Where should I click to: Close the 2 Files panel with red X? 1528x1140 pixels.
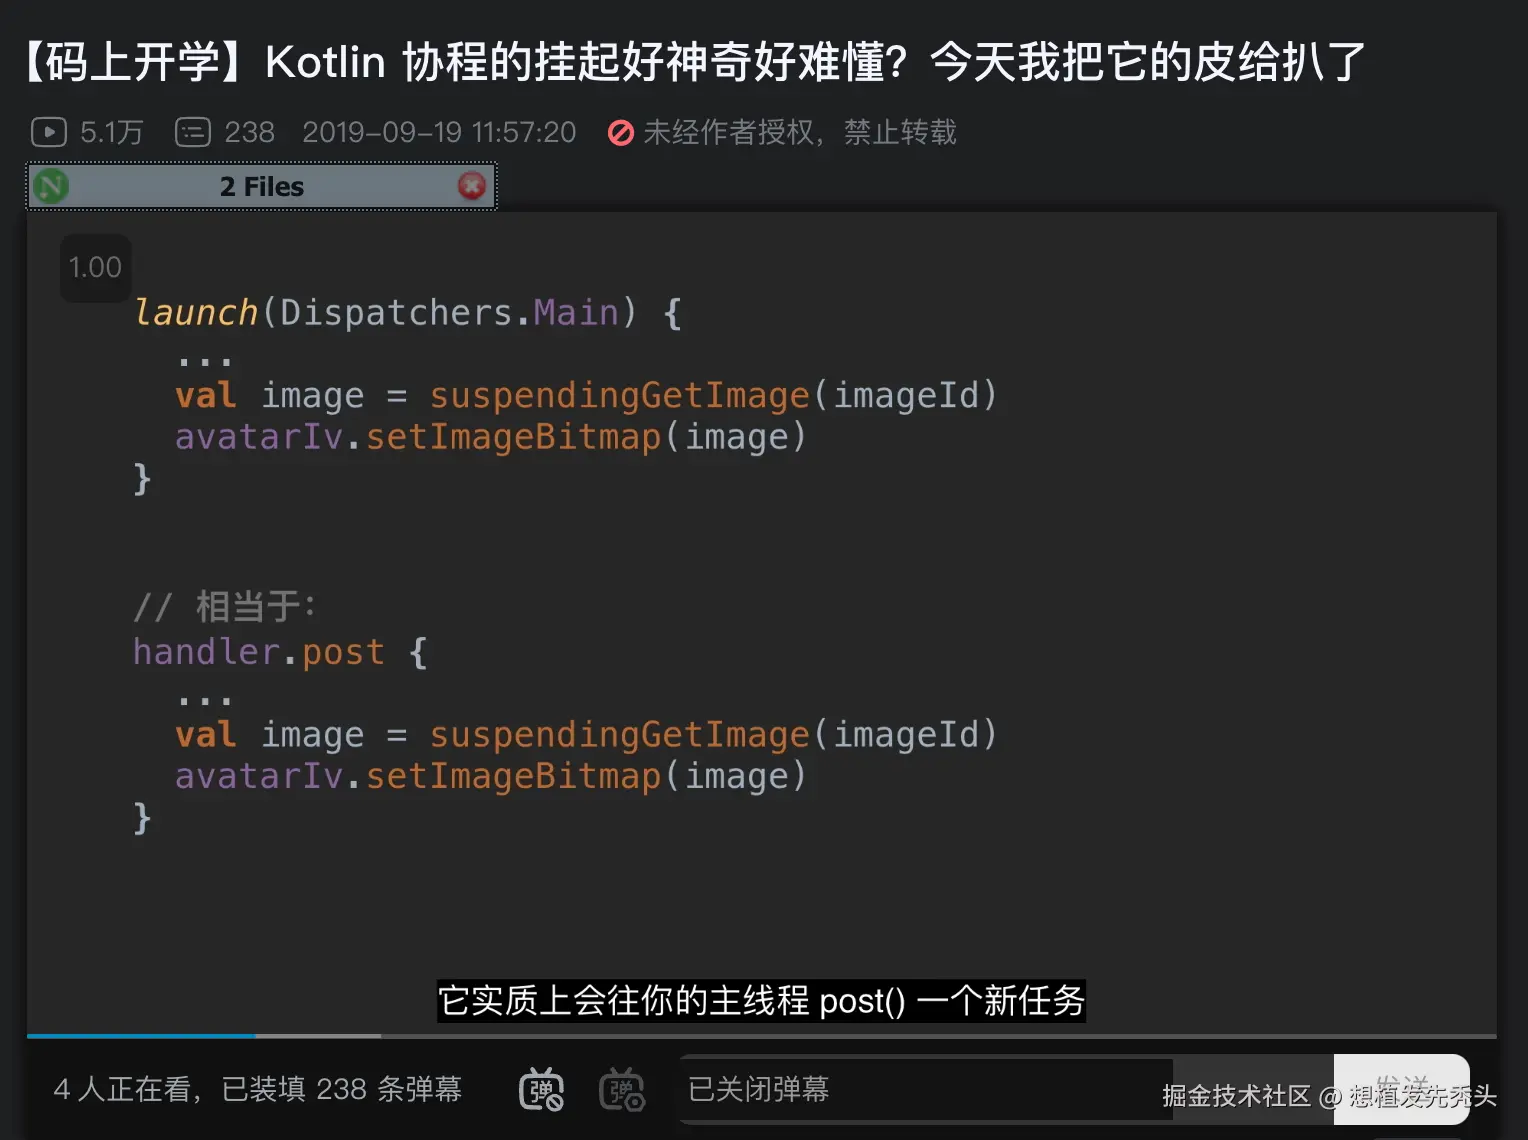pos(472,185)
